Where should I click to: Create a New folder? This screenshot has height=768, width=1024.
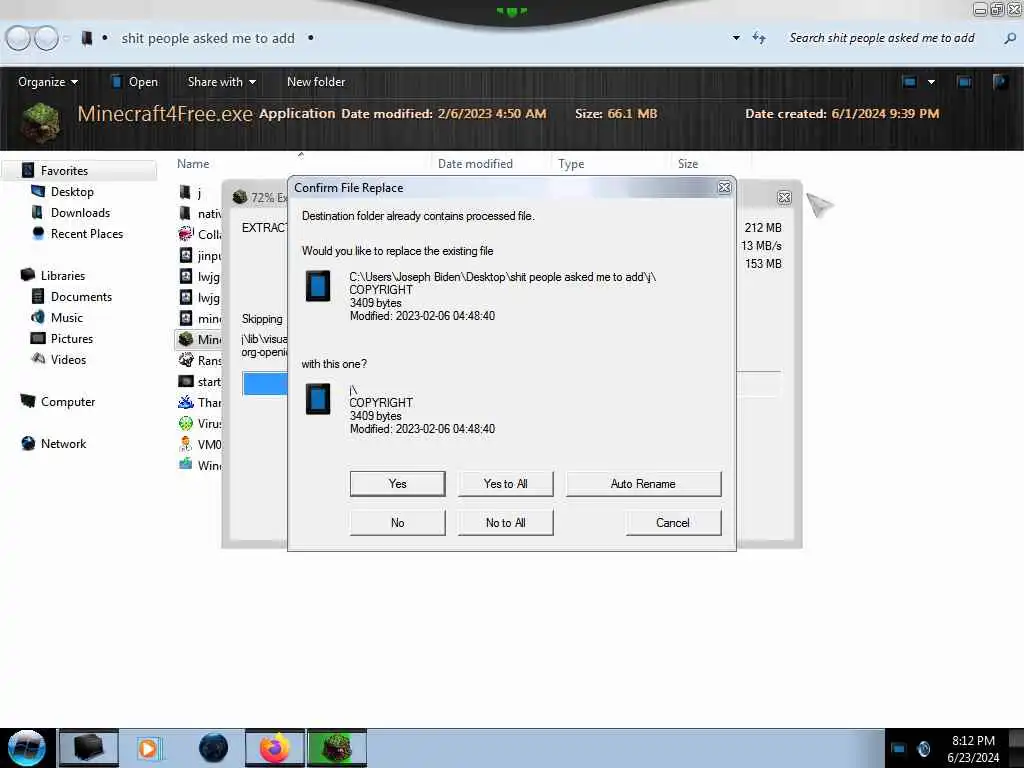pos(316,82)
